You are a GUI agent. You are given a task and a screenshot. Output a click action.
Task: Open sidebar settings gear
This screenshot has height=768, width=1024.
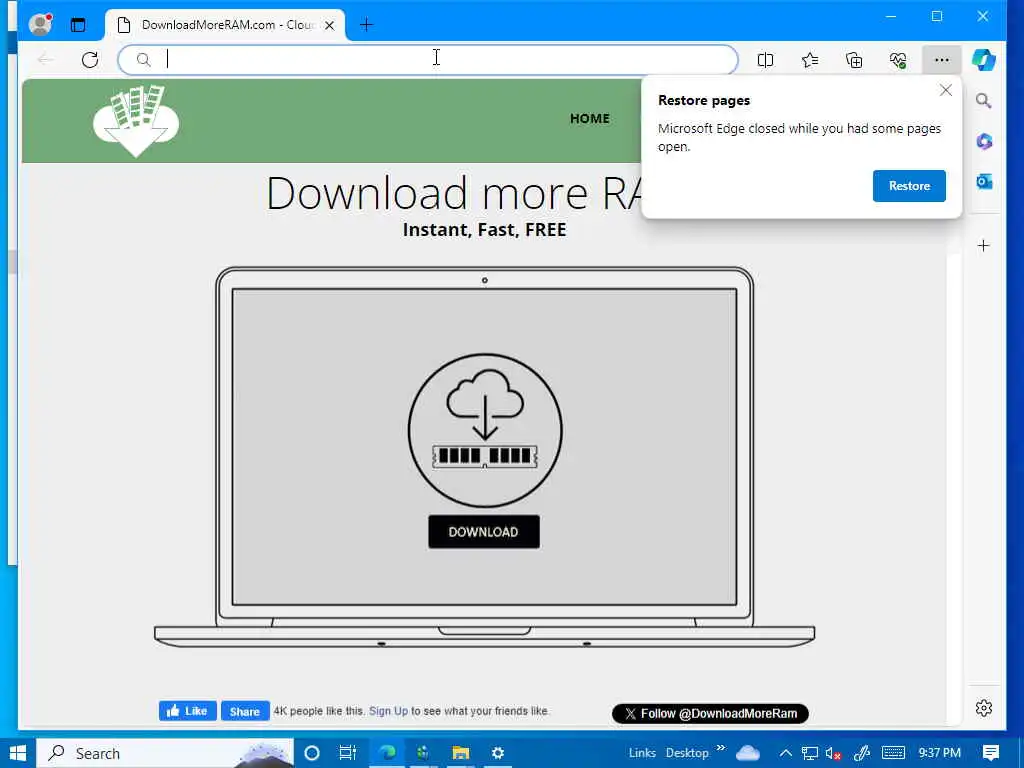tap(984, 708)
